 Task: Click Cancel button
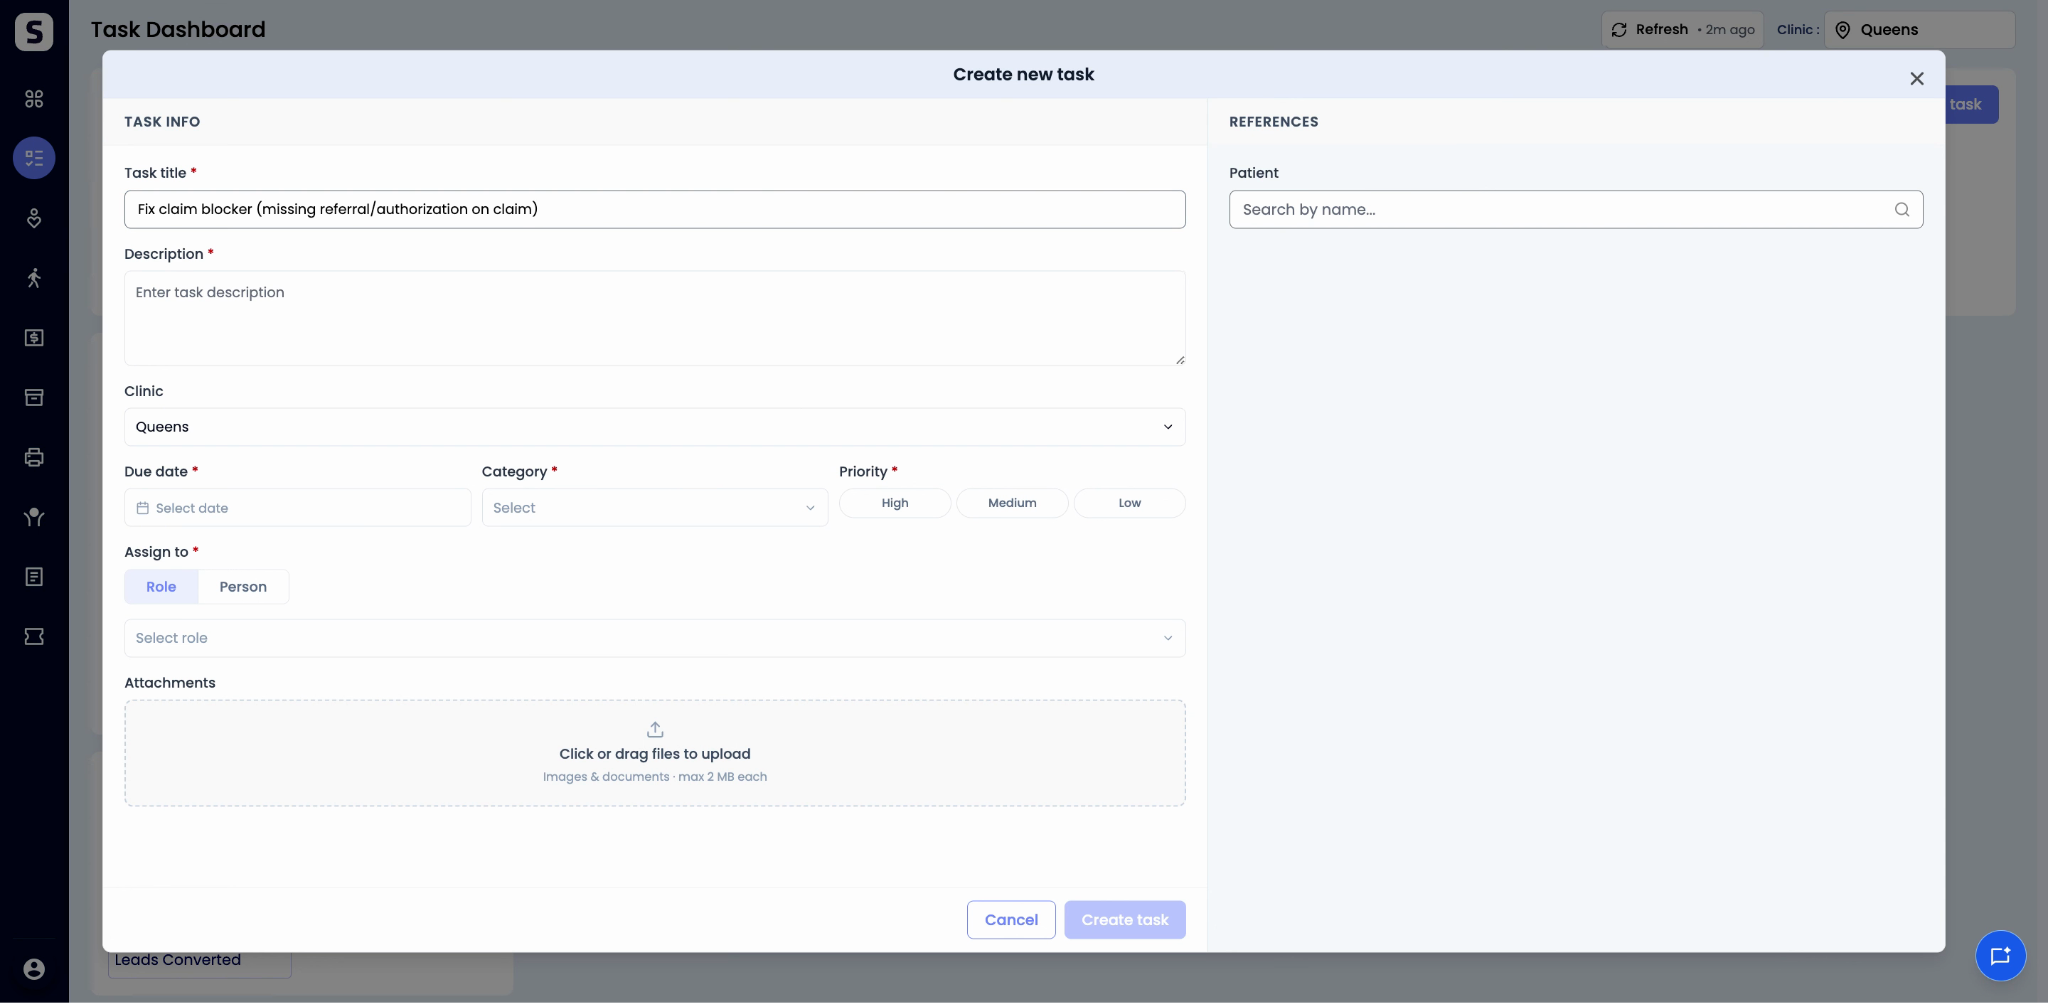point(1011,920)
